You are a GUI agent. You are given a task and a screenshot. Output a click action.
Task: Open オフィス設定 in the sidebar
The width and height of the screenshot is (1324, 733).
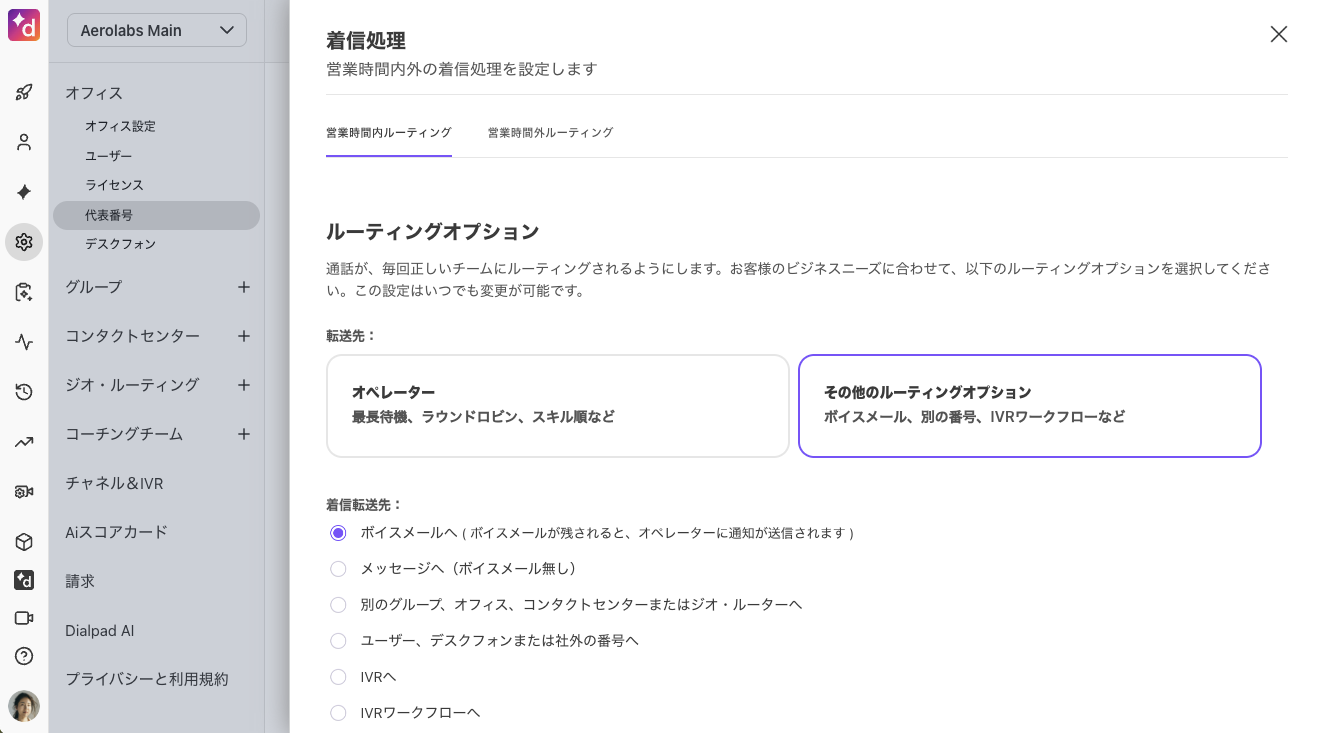(x=120, y=127)
